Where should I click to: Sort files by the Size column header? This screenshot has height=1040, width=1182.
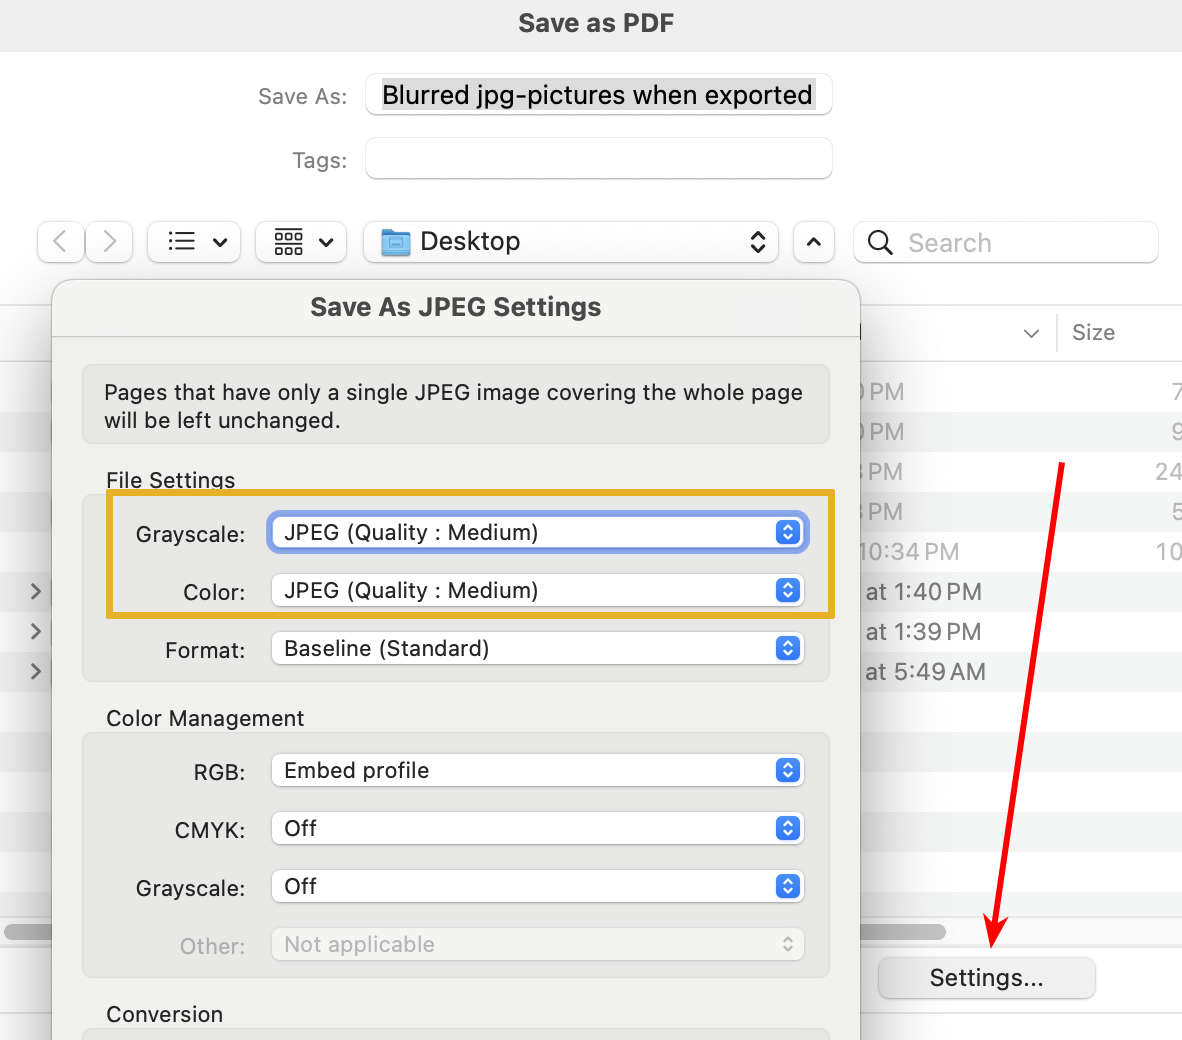point(1093,332)
